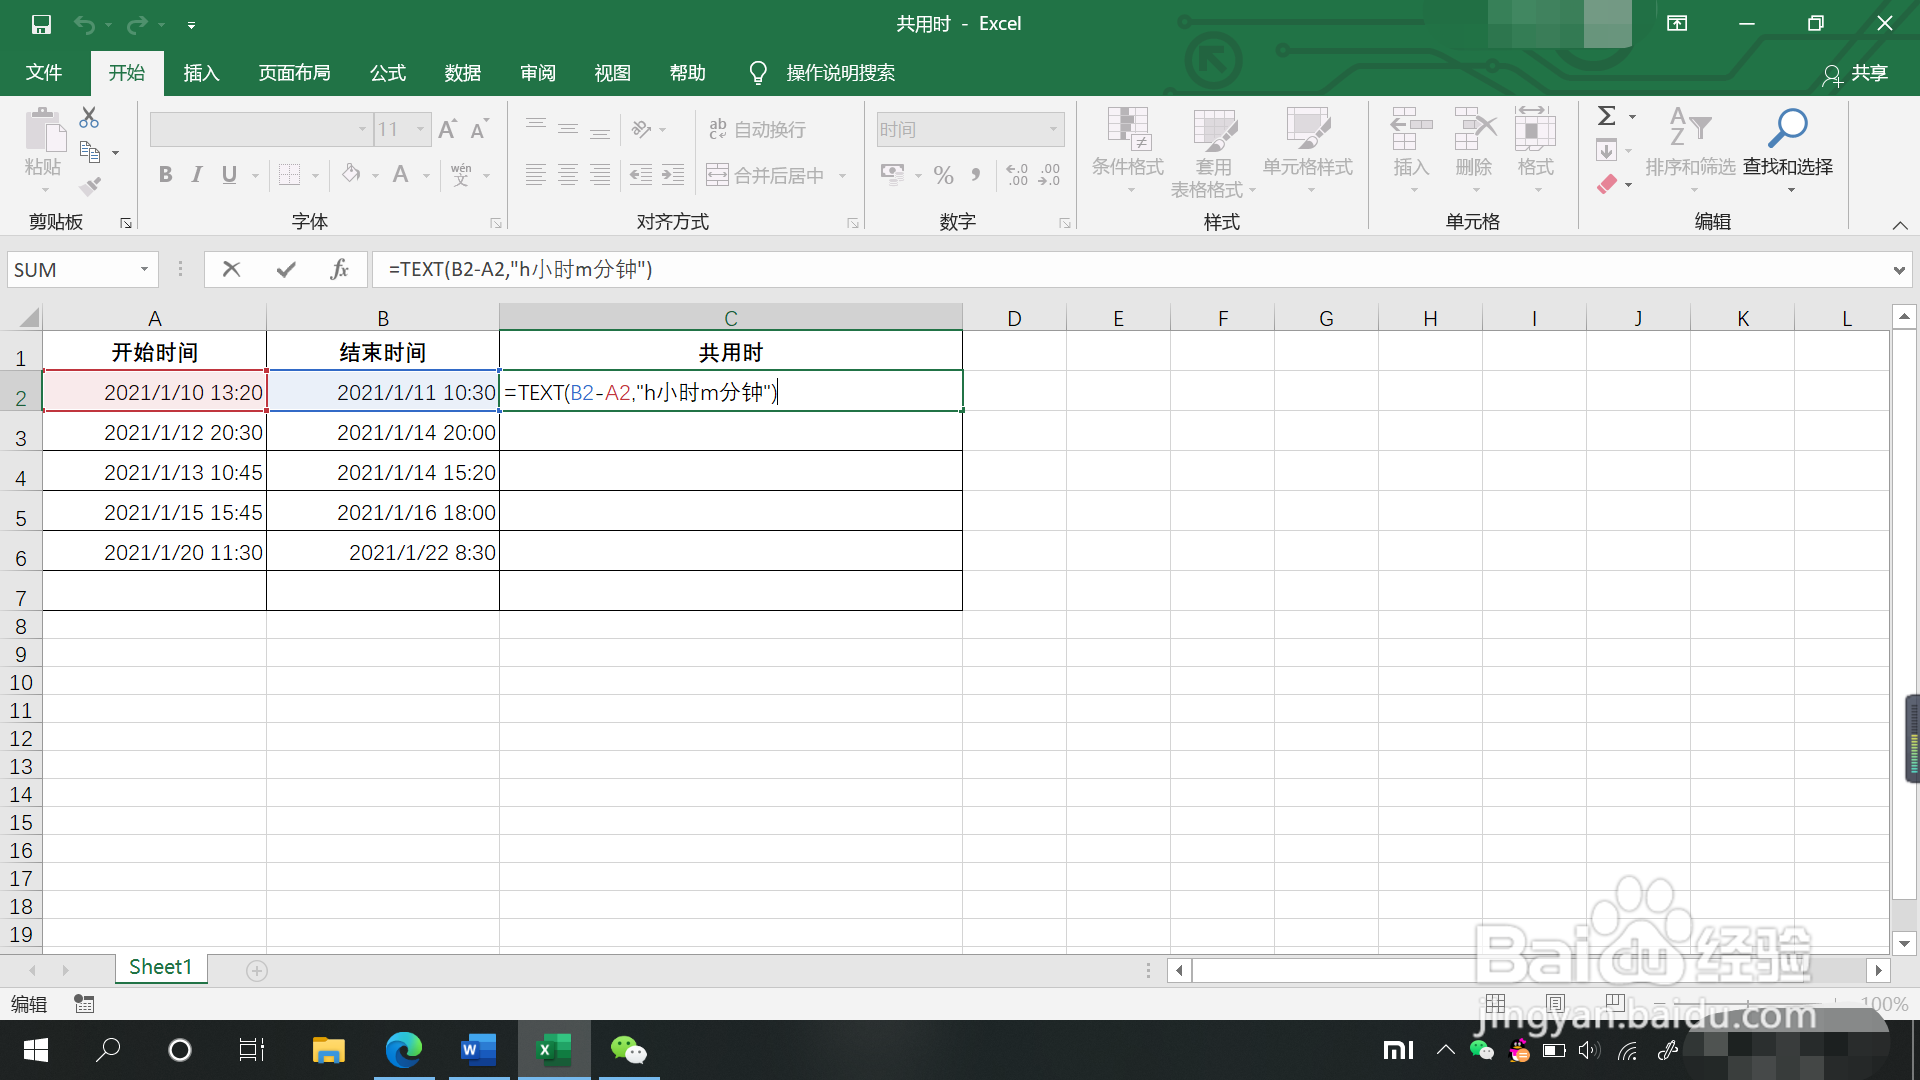
Task: Click the 共享 (Share) button
Action: [x=1856, y=73]
